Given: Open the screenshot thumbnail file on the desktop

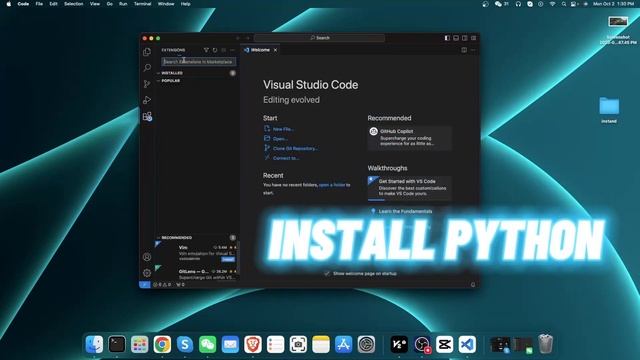Looking at the screenshot, I should [x=618, y=21].
